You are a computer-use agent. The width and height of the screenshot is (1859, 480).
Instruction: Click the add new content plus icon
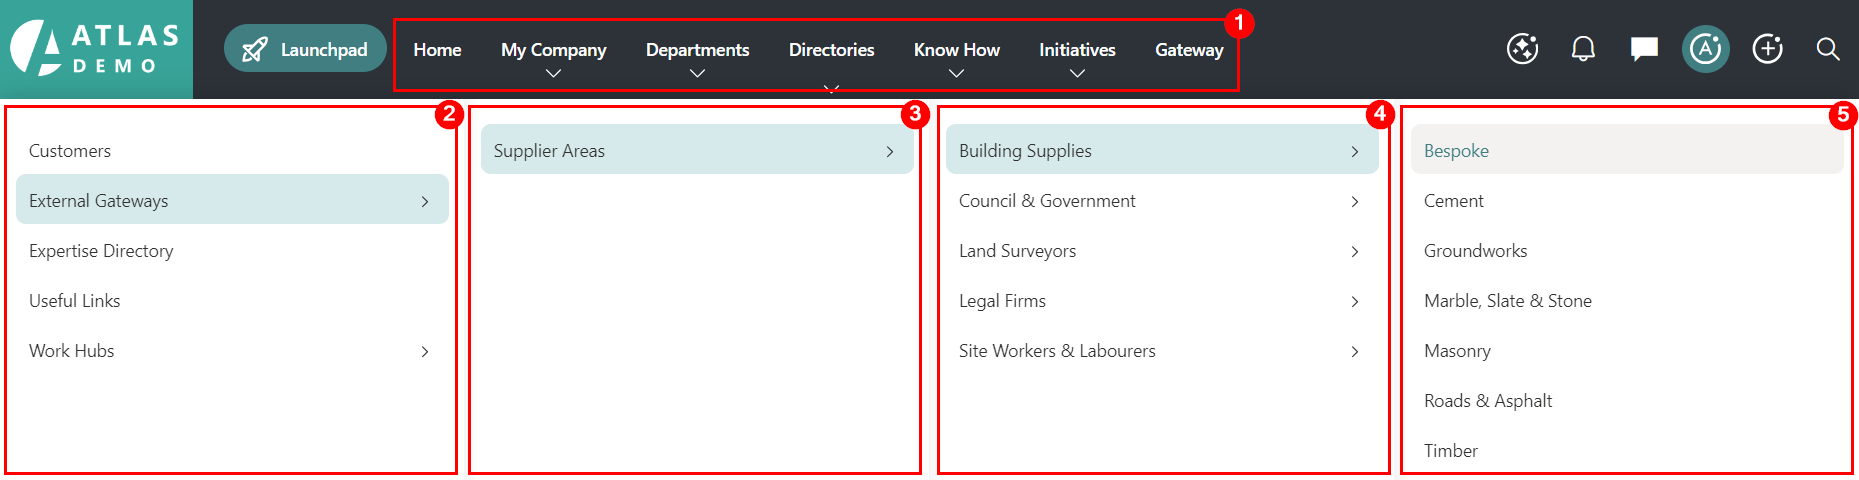[x=1767, y=49]
